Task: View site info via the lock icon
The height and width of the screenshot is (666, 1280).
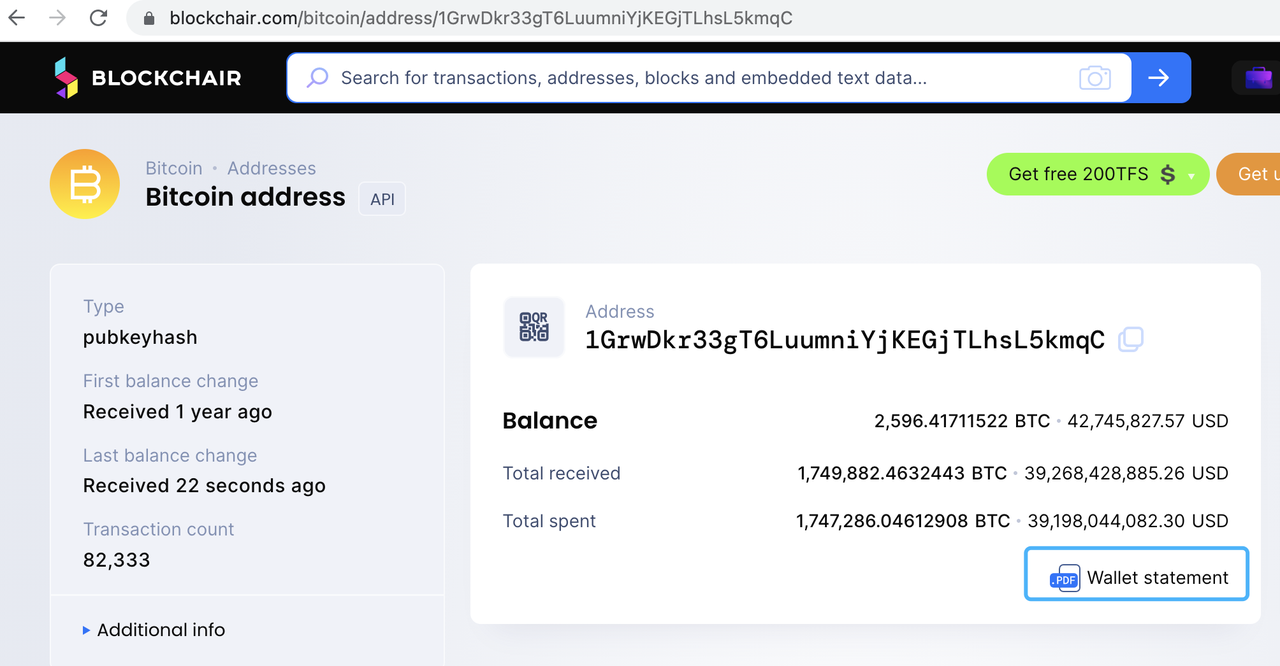Action: [x=149, y=18]
